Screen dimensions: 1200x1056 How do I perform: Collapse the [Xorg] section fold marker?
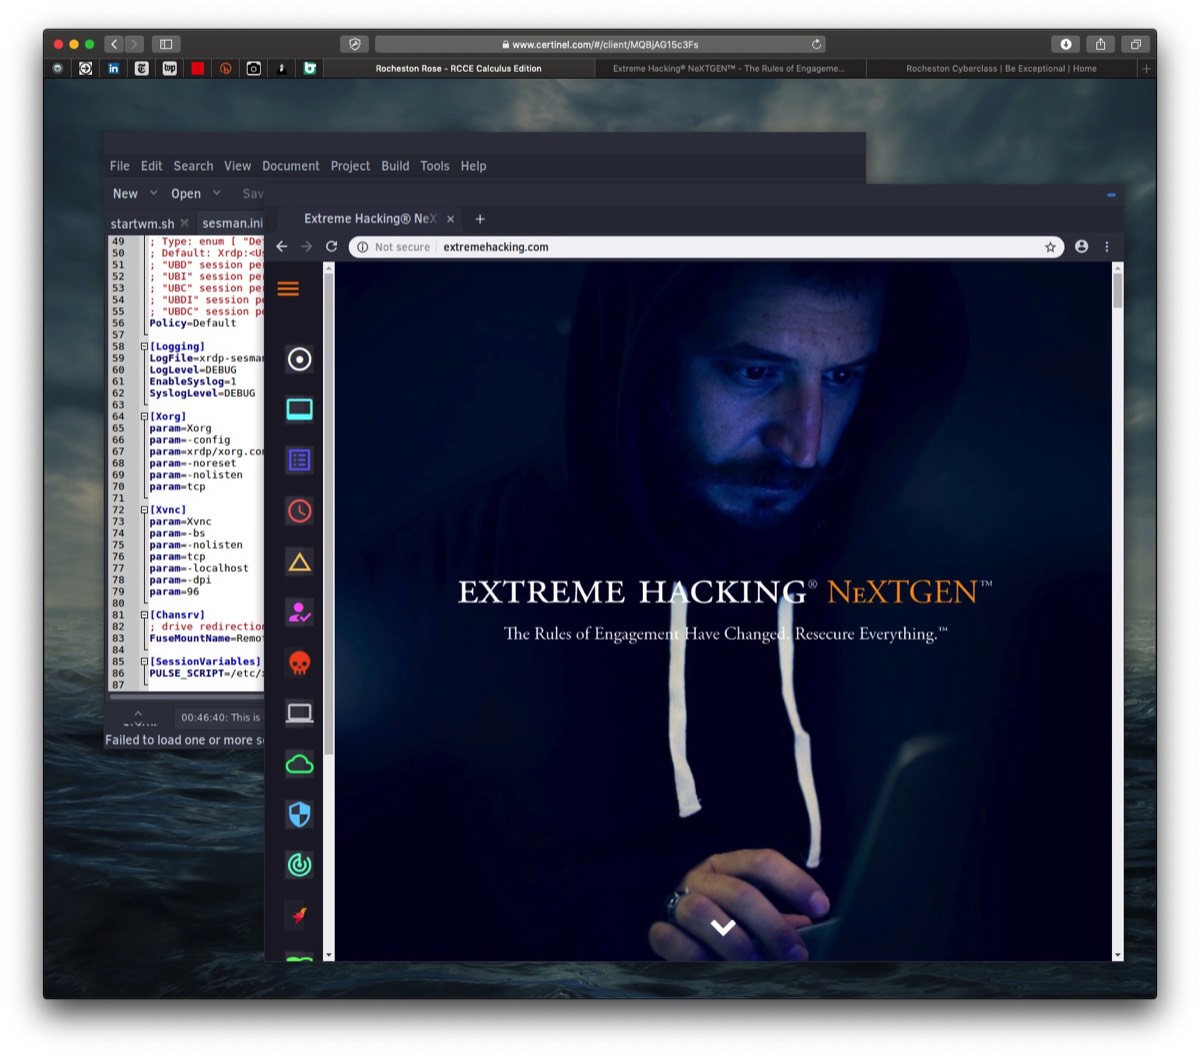(144, 417)
